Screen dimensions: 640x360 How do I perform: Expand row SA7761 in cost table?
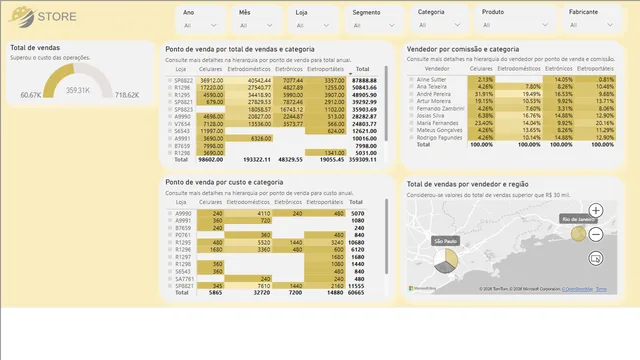point(170,279)
